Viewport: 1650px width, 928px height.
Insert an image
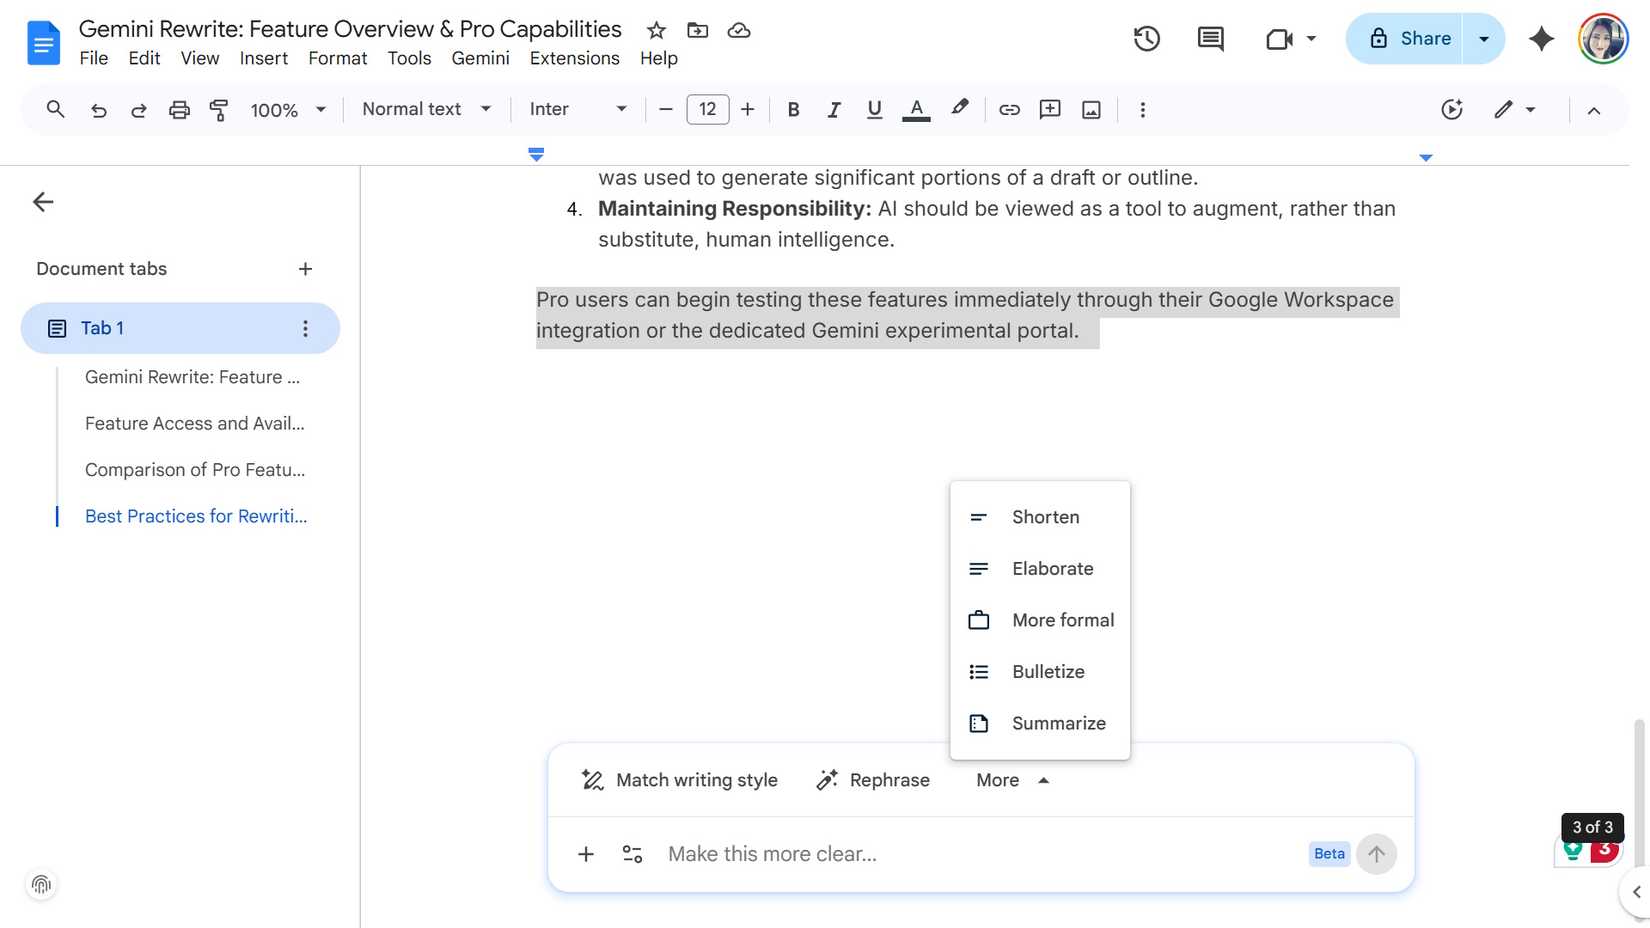1090,110
